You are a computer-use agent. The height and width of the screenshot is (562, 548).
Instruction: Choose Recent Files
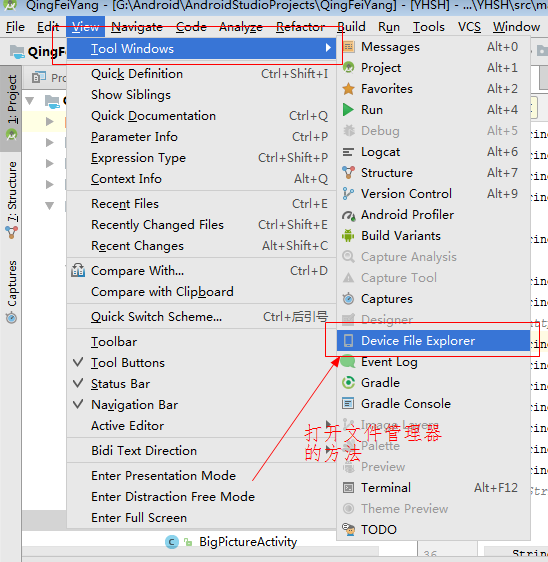point(201,204)
